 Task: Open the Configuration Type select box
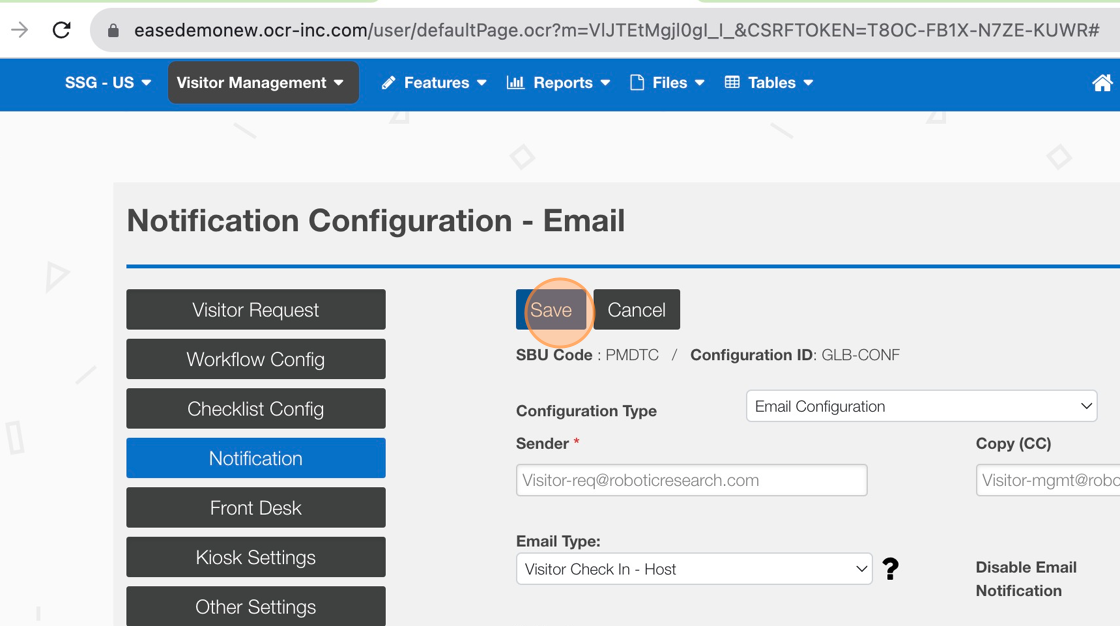[x=921, y=406]
